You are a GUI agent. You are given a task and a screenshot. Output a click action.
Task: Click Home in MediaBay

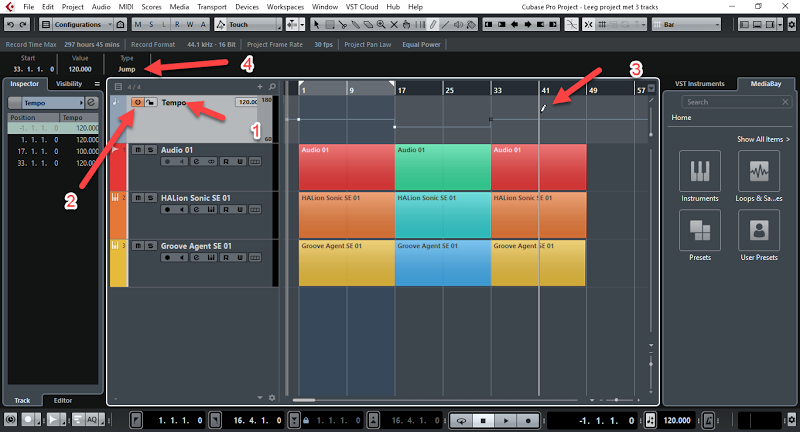[x=681, y=117]
